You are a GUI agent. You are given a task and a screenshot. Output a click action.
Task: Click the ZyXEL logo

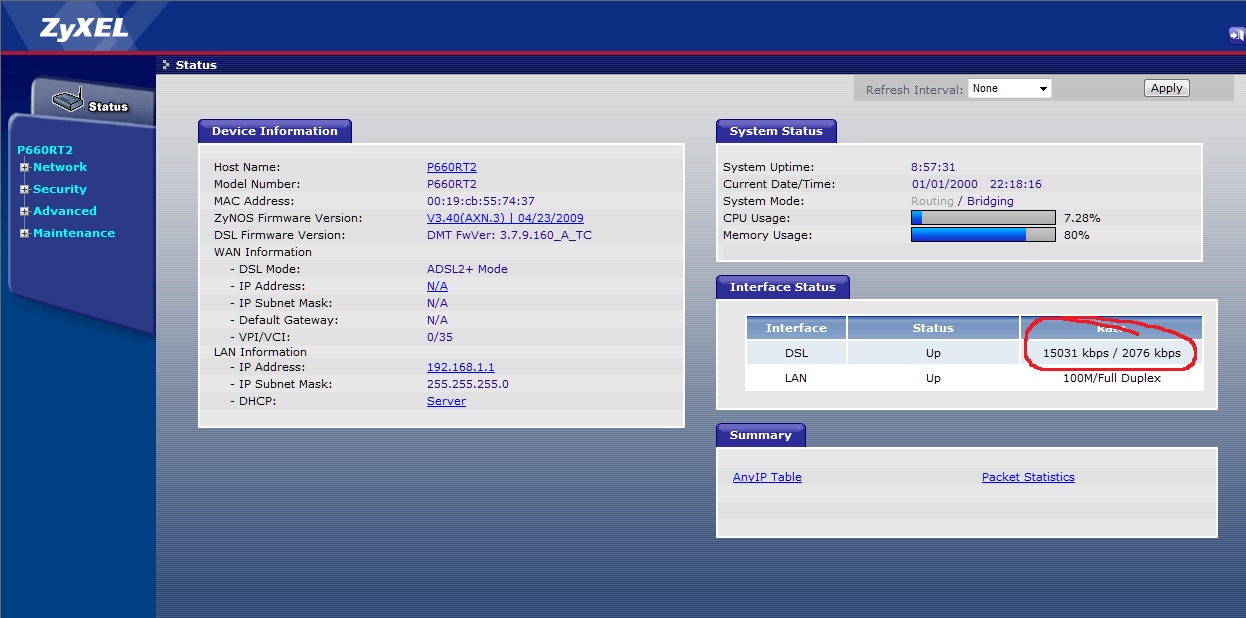coord(84,27)
